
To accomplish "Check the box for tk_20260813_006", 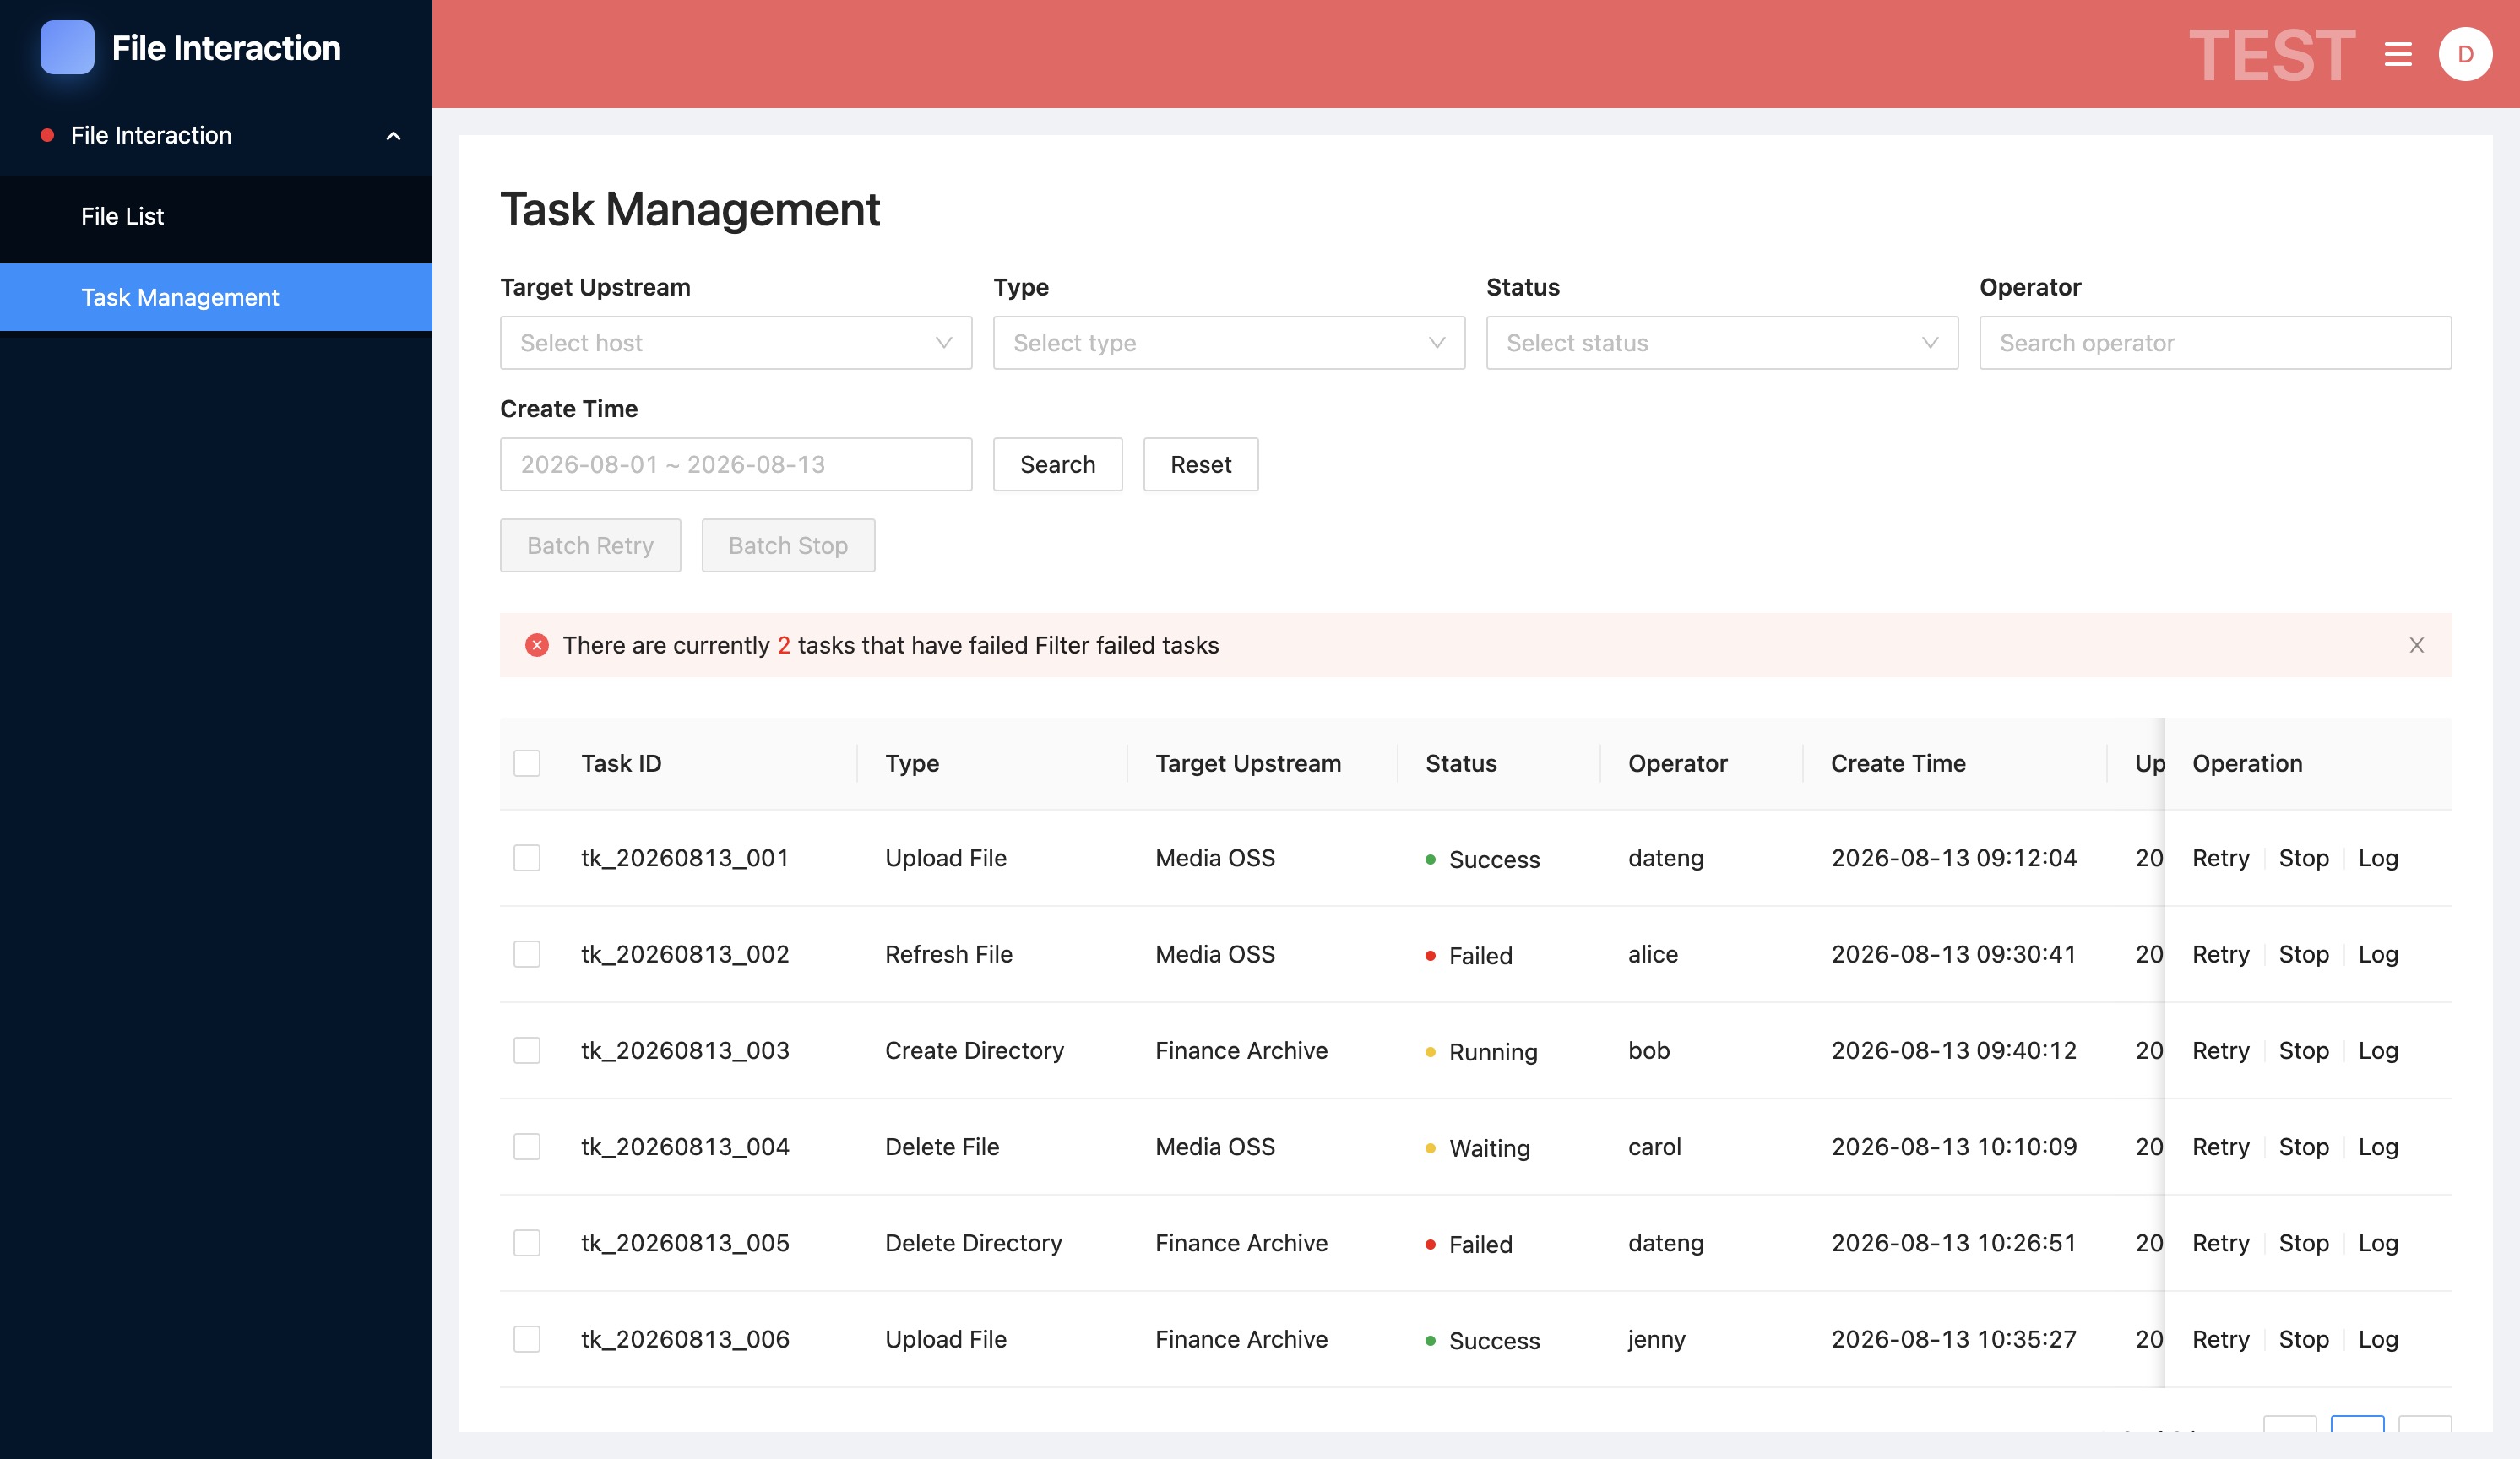I will coord(527,1339).
